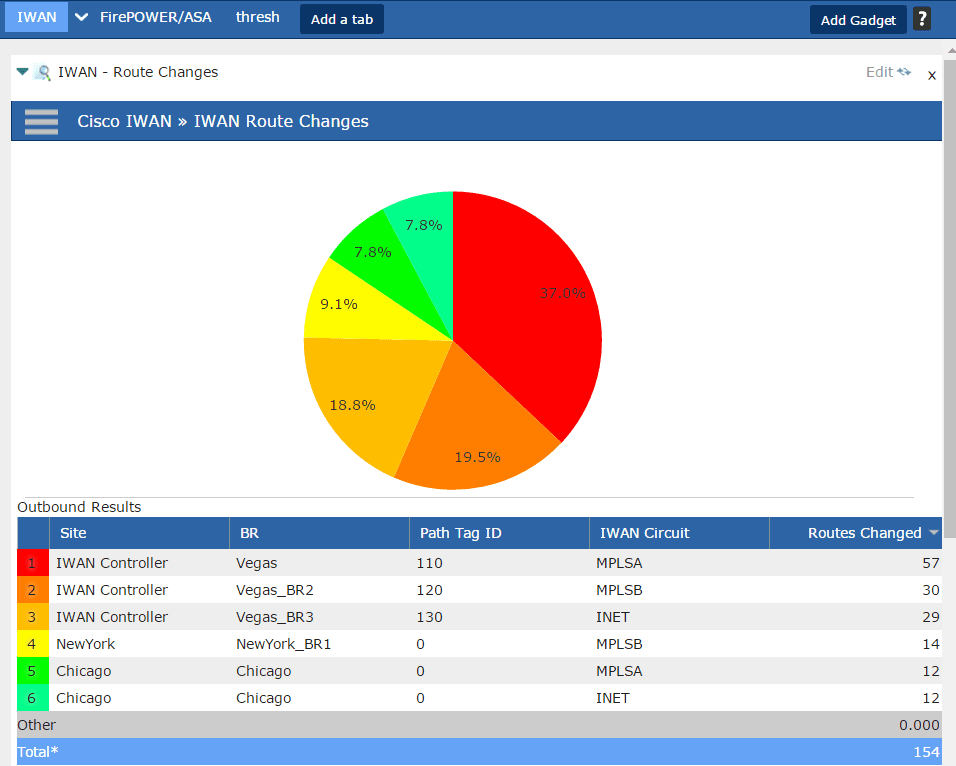
Task: Click MPLSA circuit in the Vegas row
Action: [x=619, y=563]
